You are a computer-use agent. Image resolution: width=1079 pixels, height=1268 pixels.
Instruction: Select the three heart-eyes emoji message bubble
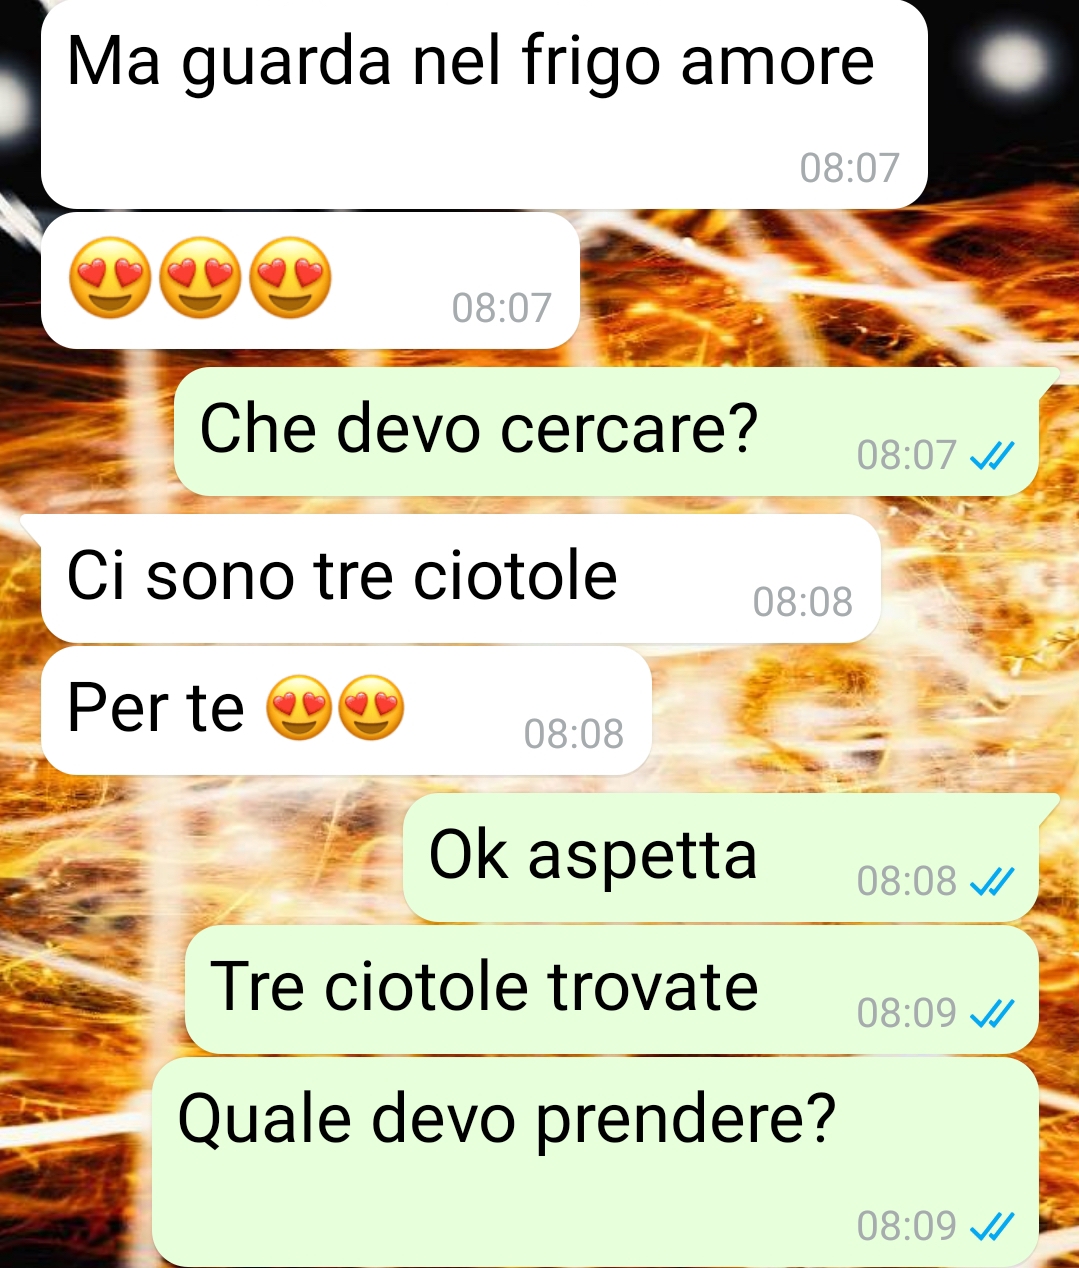[310, 280]
